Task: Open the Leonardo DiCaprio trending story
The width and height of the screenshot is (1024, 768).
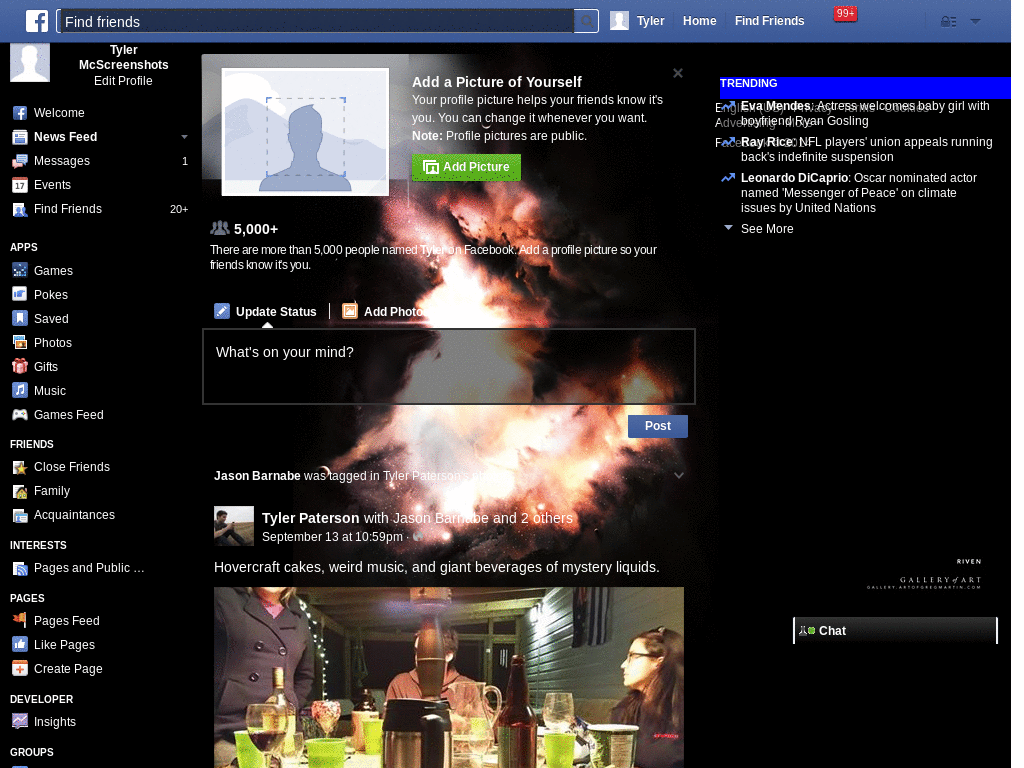Action: pos(859,193)
